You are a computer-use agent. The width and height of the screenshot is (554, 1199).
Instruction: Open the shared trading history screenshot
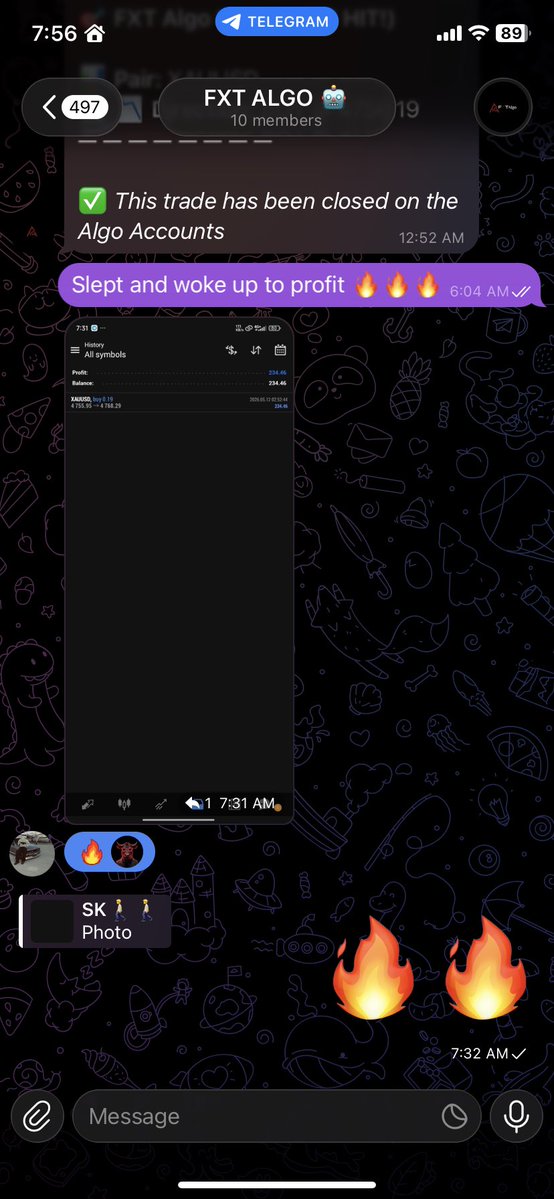(x=179, y=570)
